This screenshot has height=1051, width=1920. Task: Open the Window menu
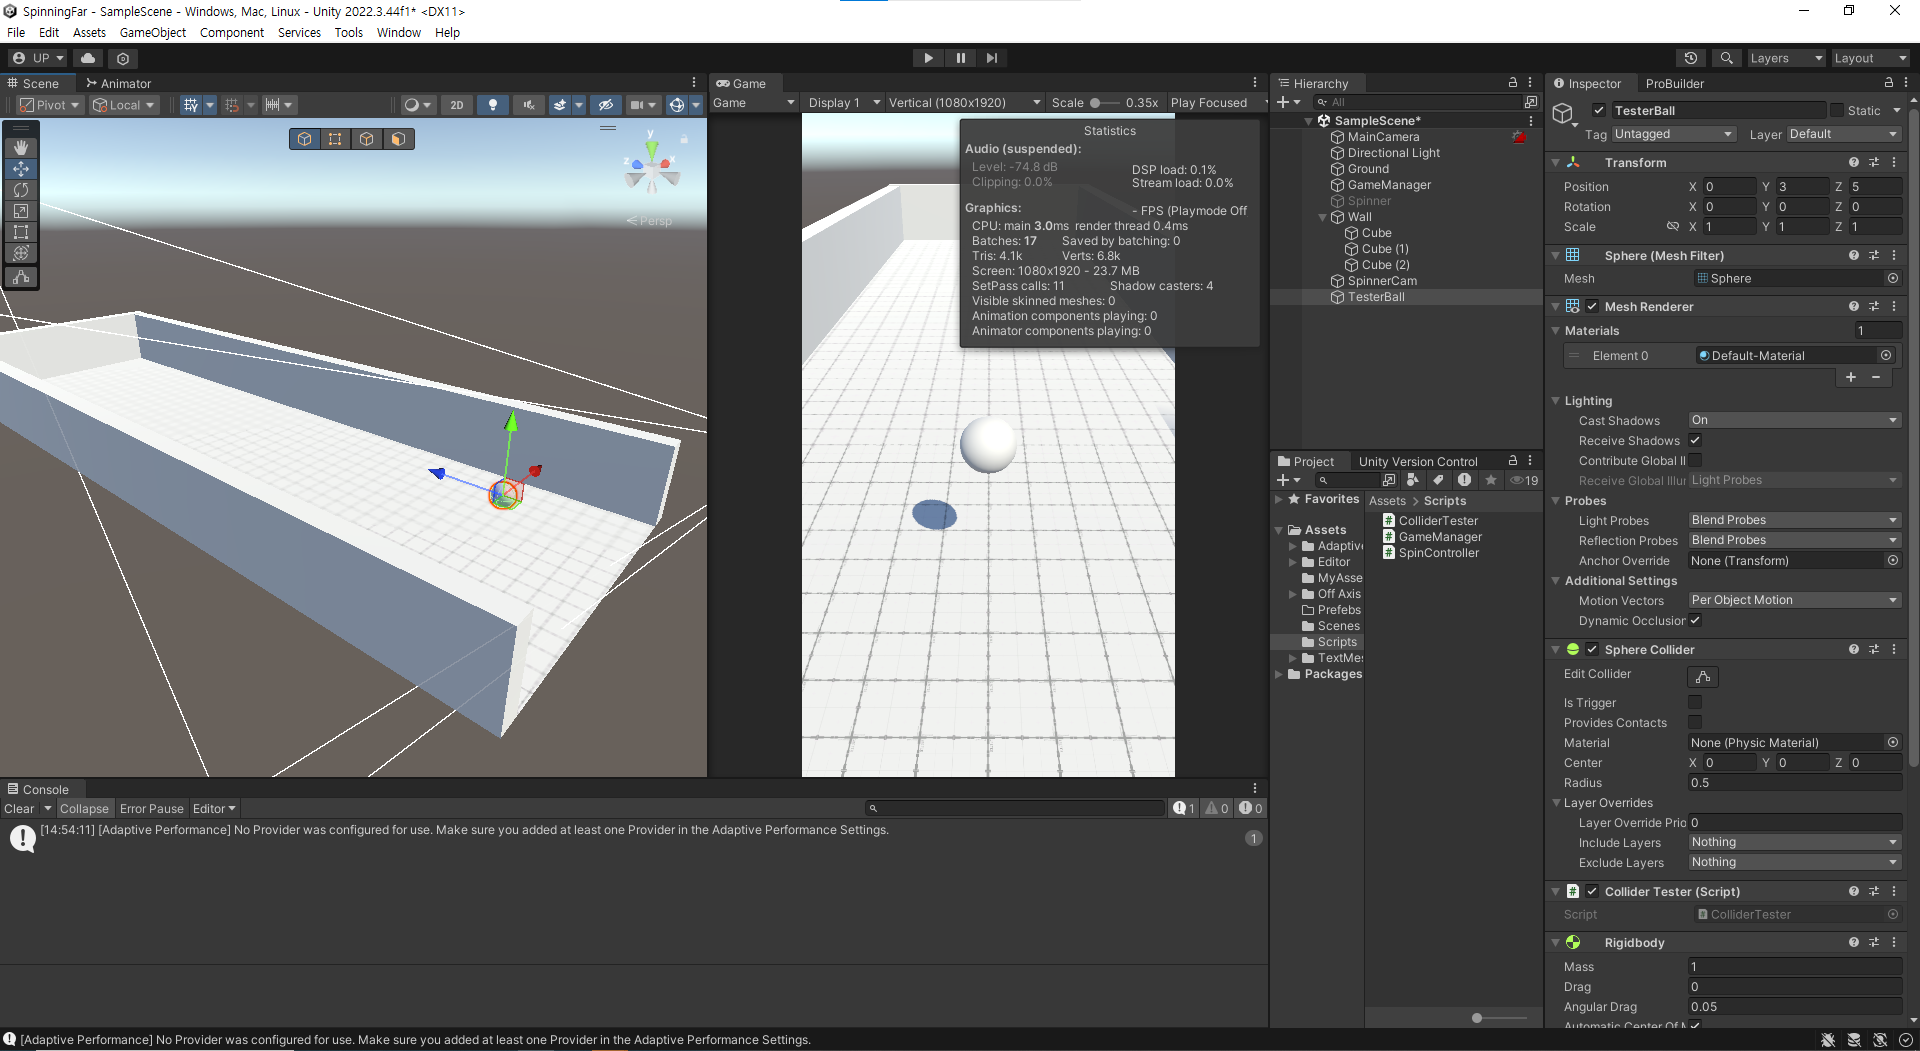[399, 32]
